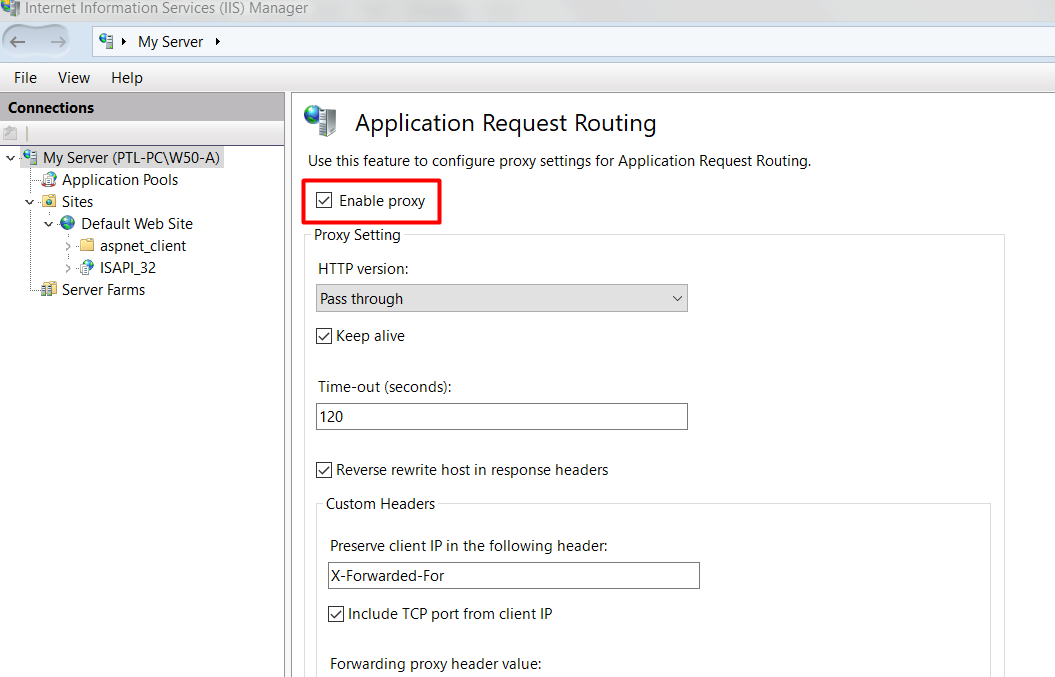Image resolution: width=1055 pixels, height=677 pixels.
Task: Collapse the Default Web Site node
Action: [48, 224]
